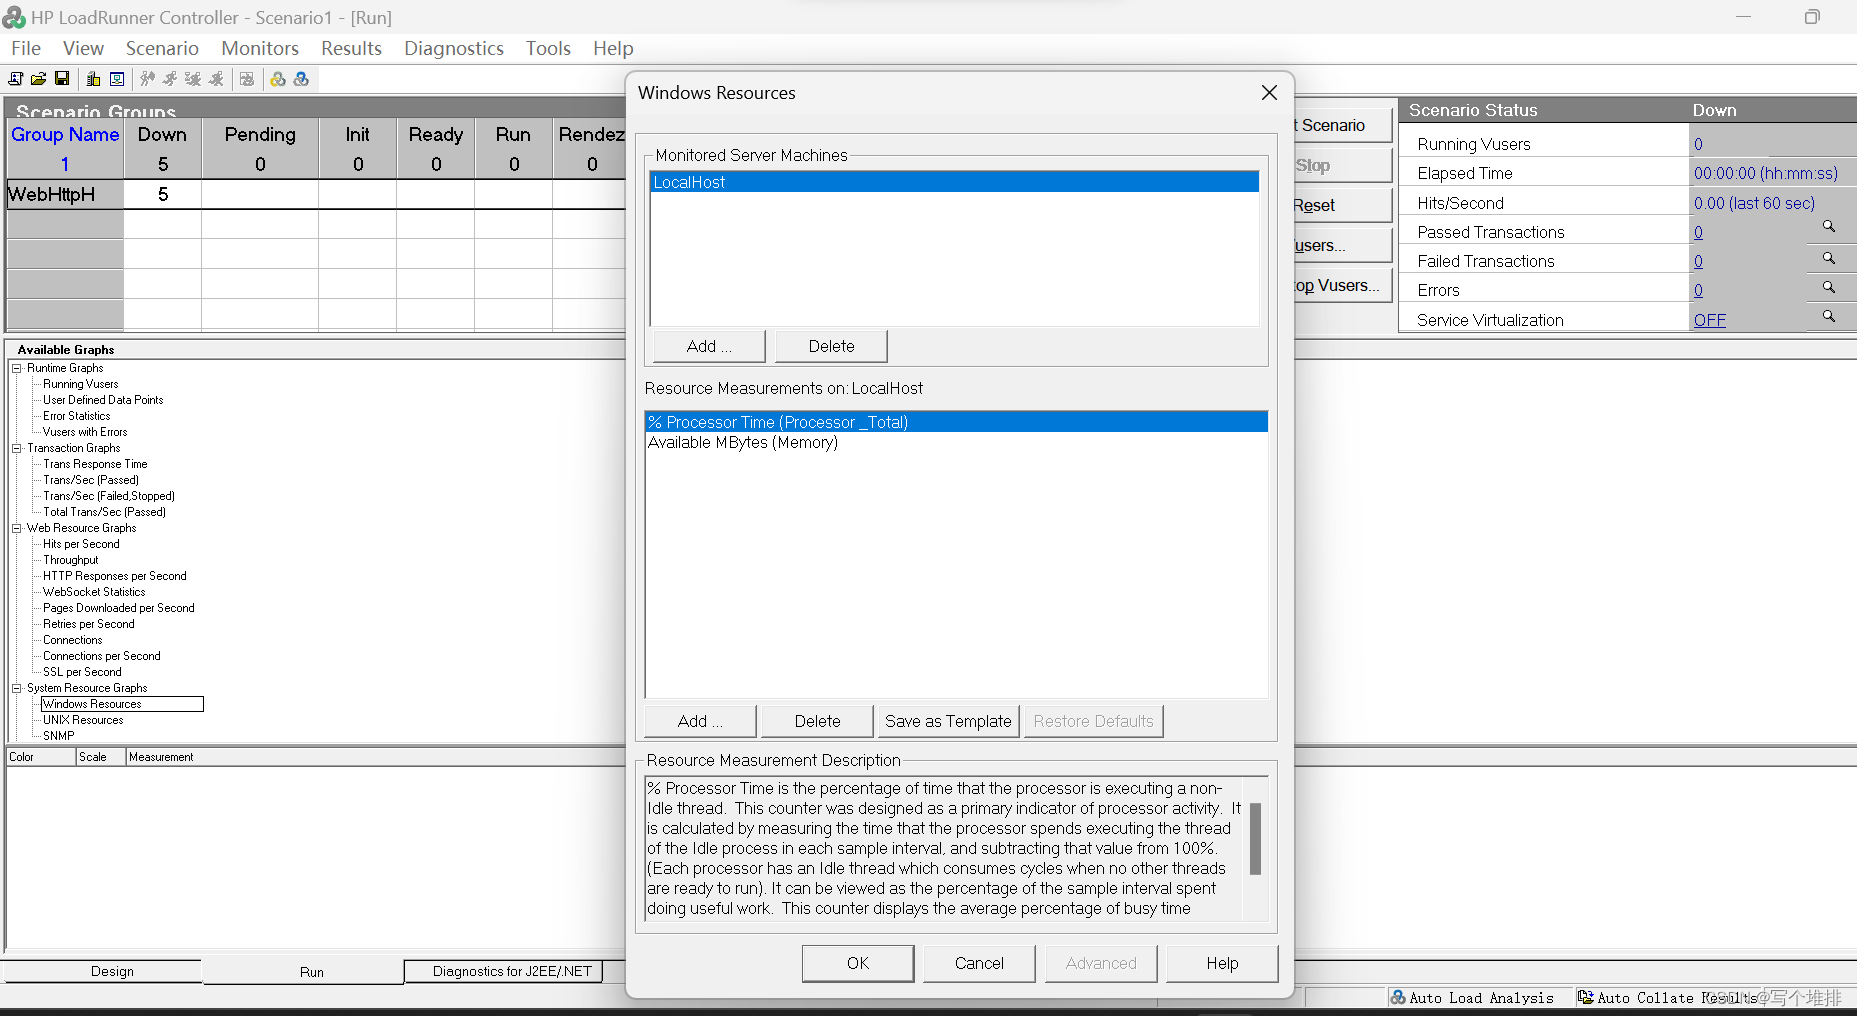Click the Save as Template button
This screenshot has width=1857, height=1016.
(x=948, y=721)
